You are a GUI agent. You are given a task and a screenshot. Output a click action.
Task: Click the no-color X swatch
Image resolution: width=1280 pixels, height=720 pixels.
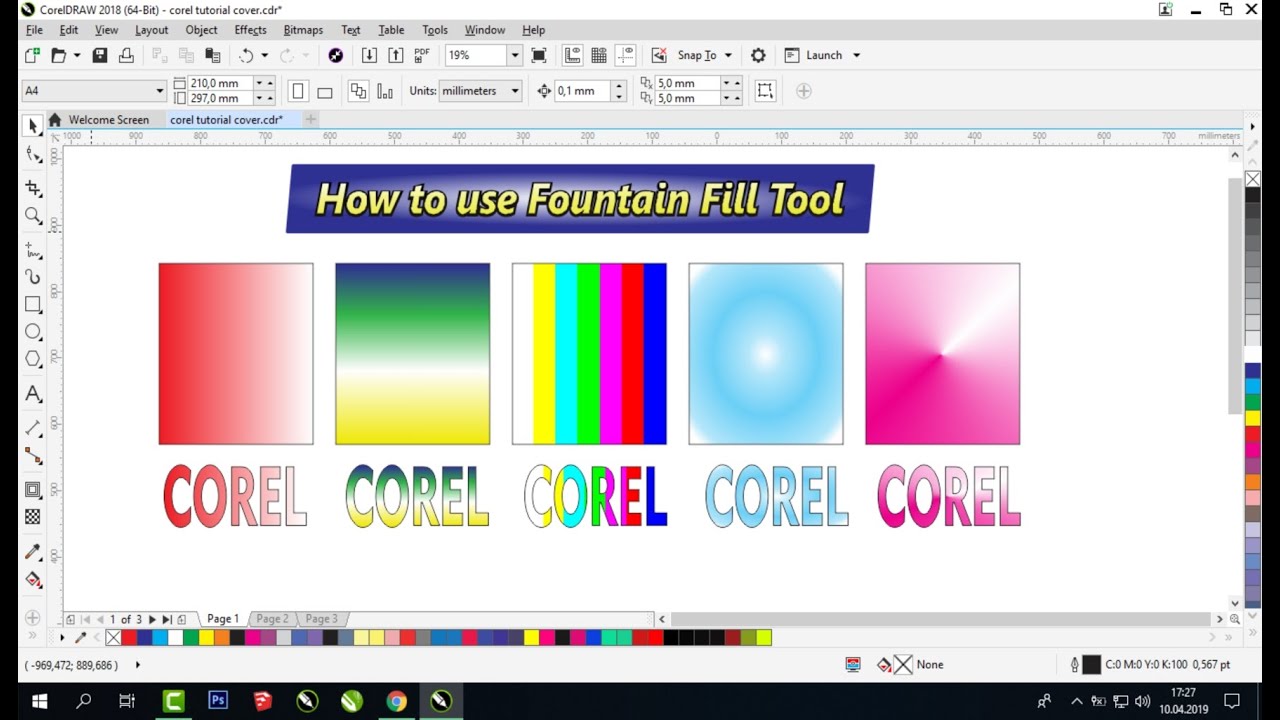tap(113, 637)
